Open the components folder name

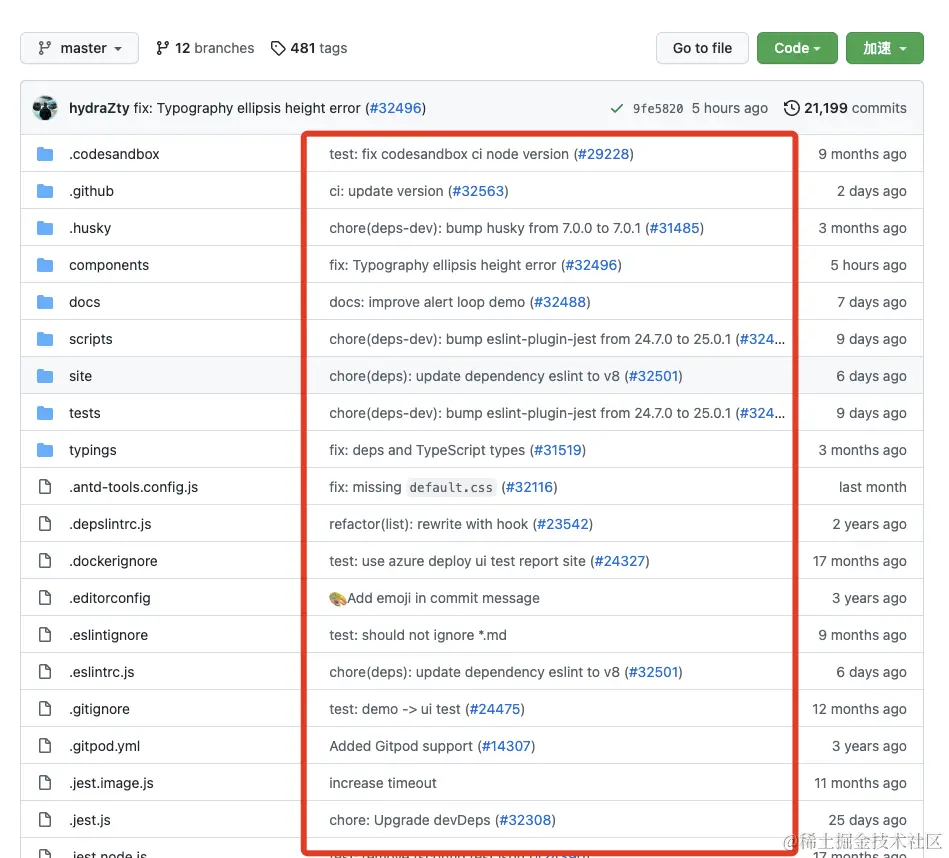tap(109, 265)
